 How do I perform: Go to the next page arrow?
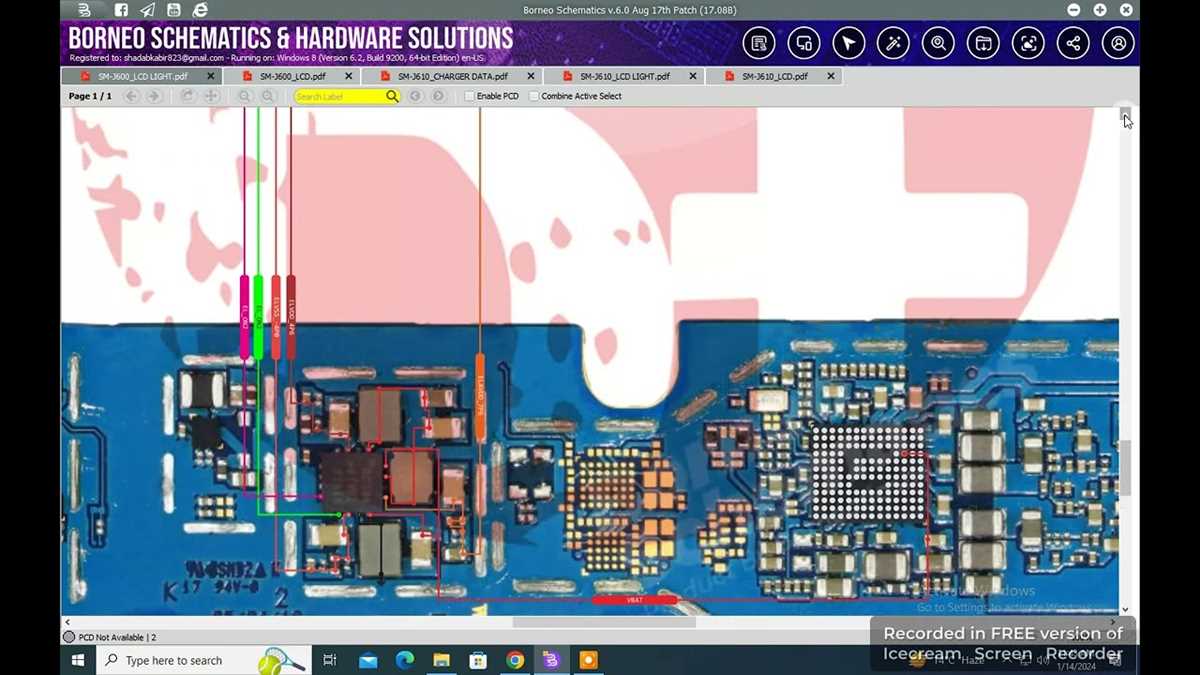[153, 96]
